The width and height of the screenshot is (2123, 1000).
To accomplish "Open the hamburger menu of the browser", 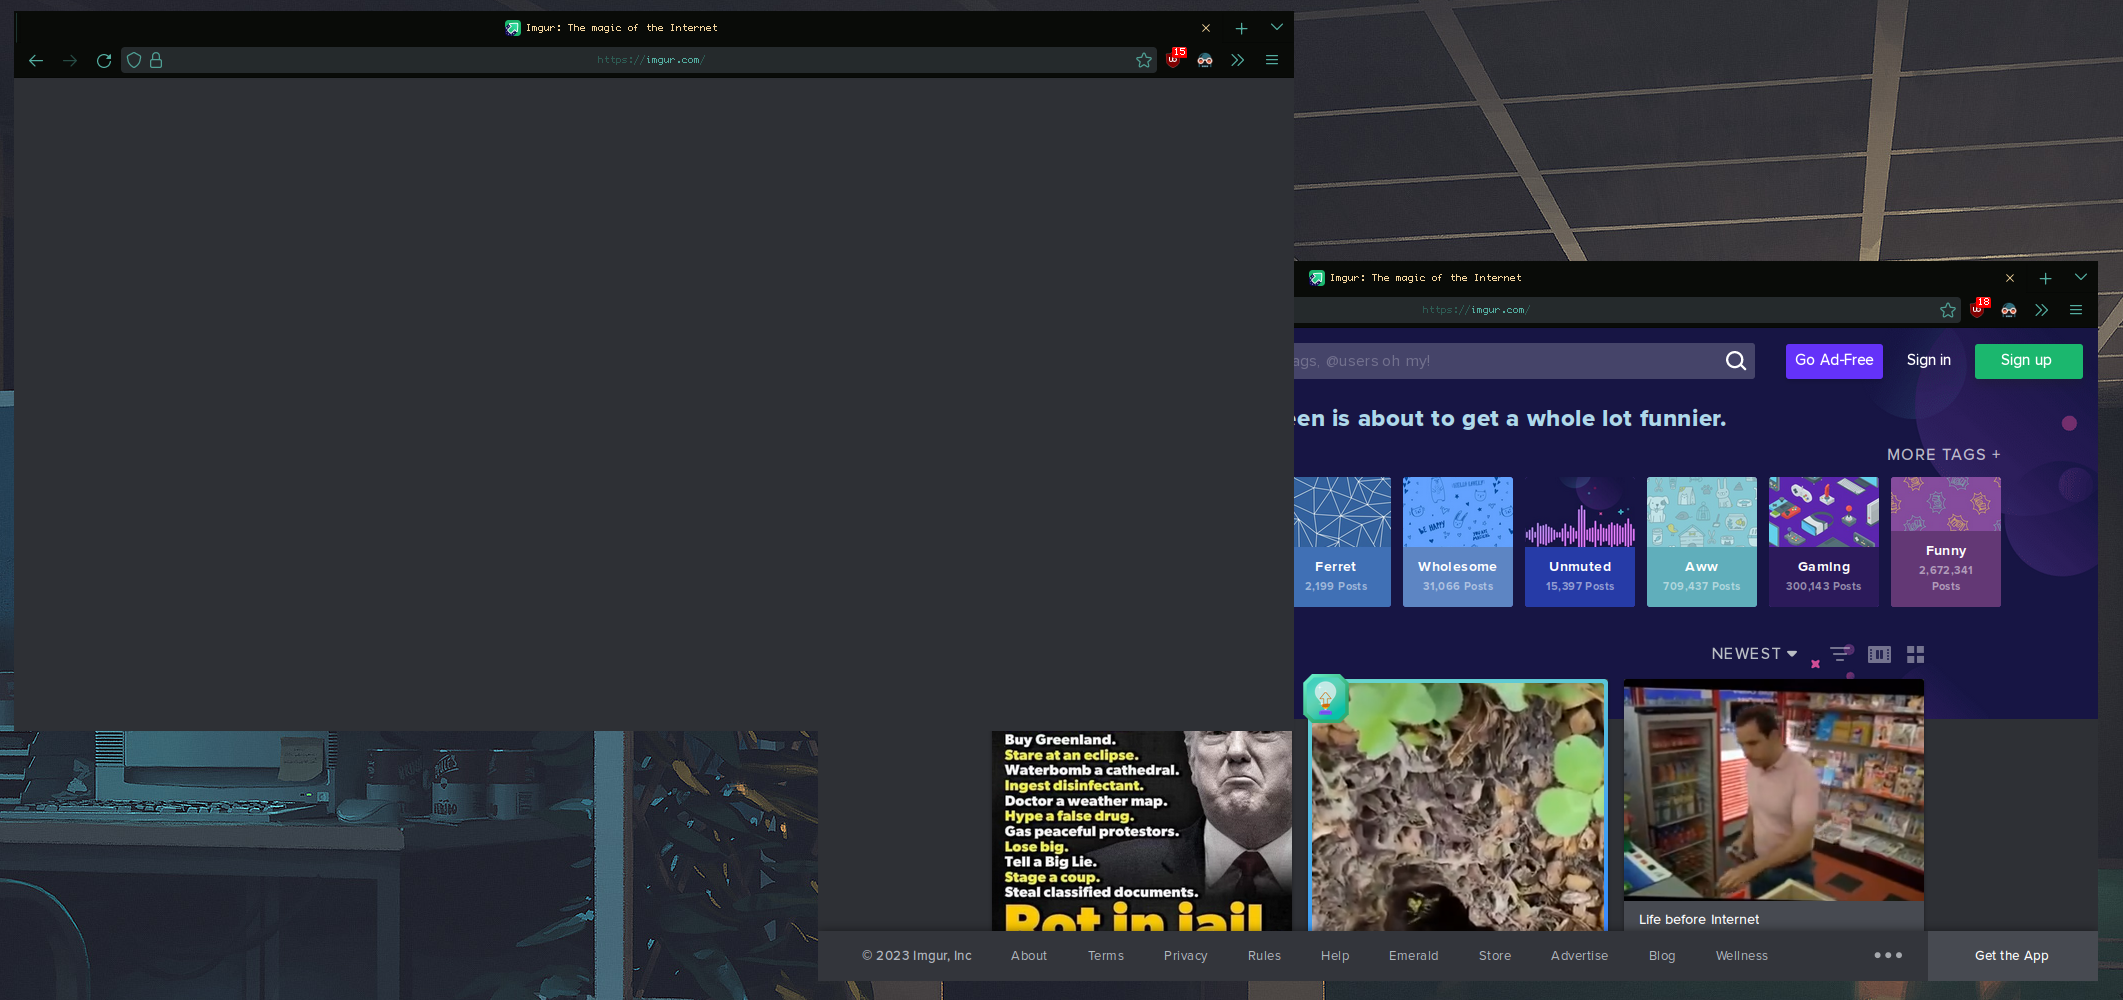I will click(x=1271, y=60).
